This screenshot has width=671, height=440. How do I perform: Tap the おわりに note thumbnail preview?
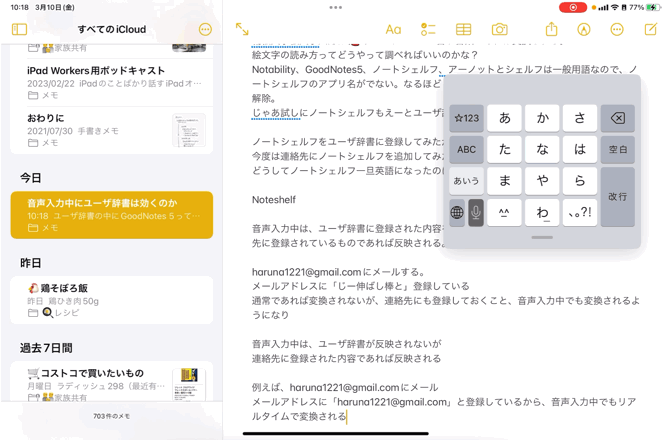click(x=189, y=130)
